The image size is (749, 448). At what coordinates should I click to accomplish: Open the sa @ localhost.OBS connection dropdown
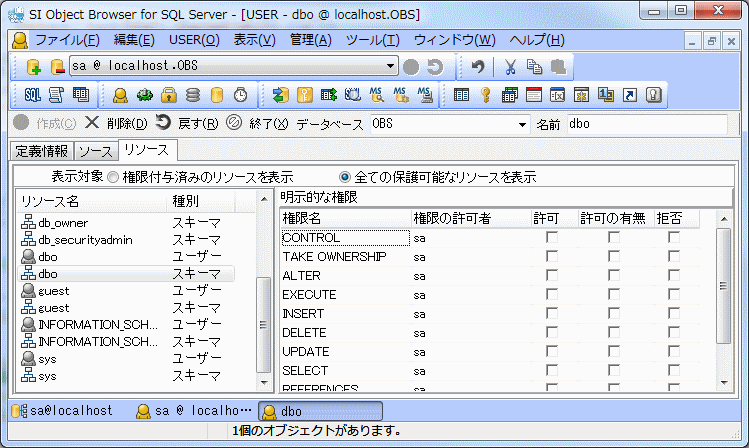[x=391, y=67]
